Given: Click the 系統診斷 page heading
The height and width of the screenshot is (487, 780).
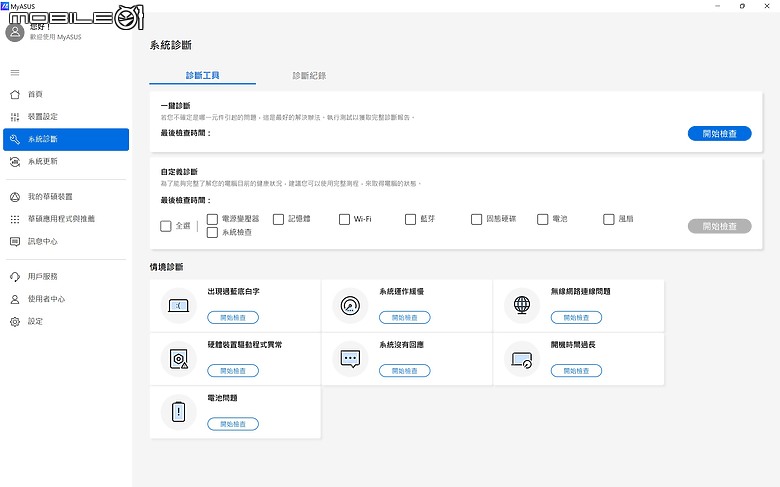Looking at the screenshot, I should pyautogui.click(x=171, y=45).
